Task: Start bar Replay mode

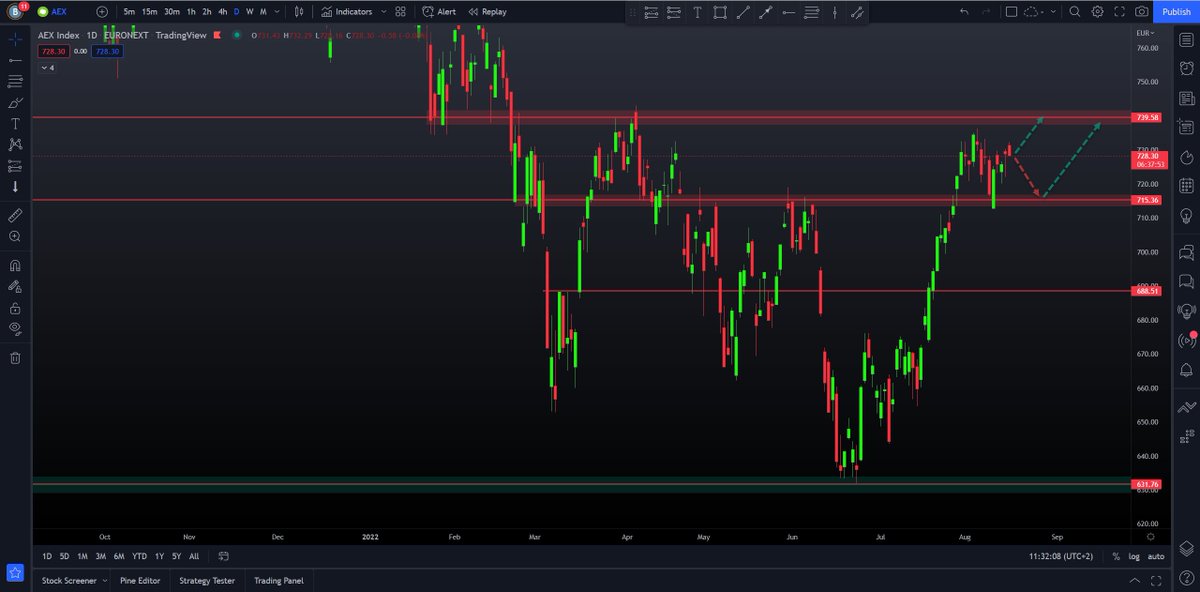Action: click(x=487, y=12)
